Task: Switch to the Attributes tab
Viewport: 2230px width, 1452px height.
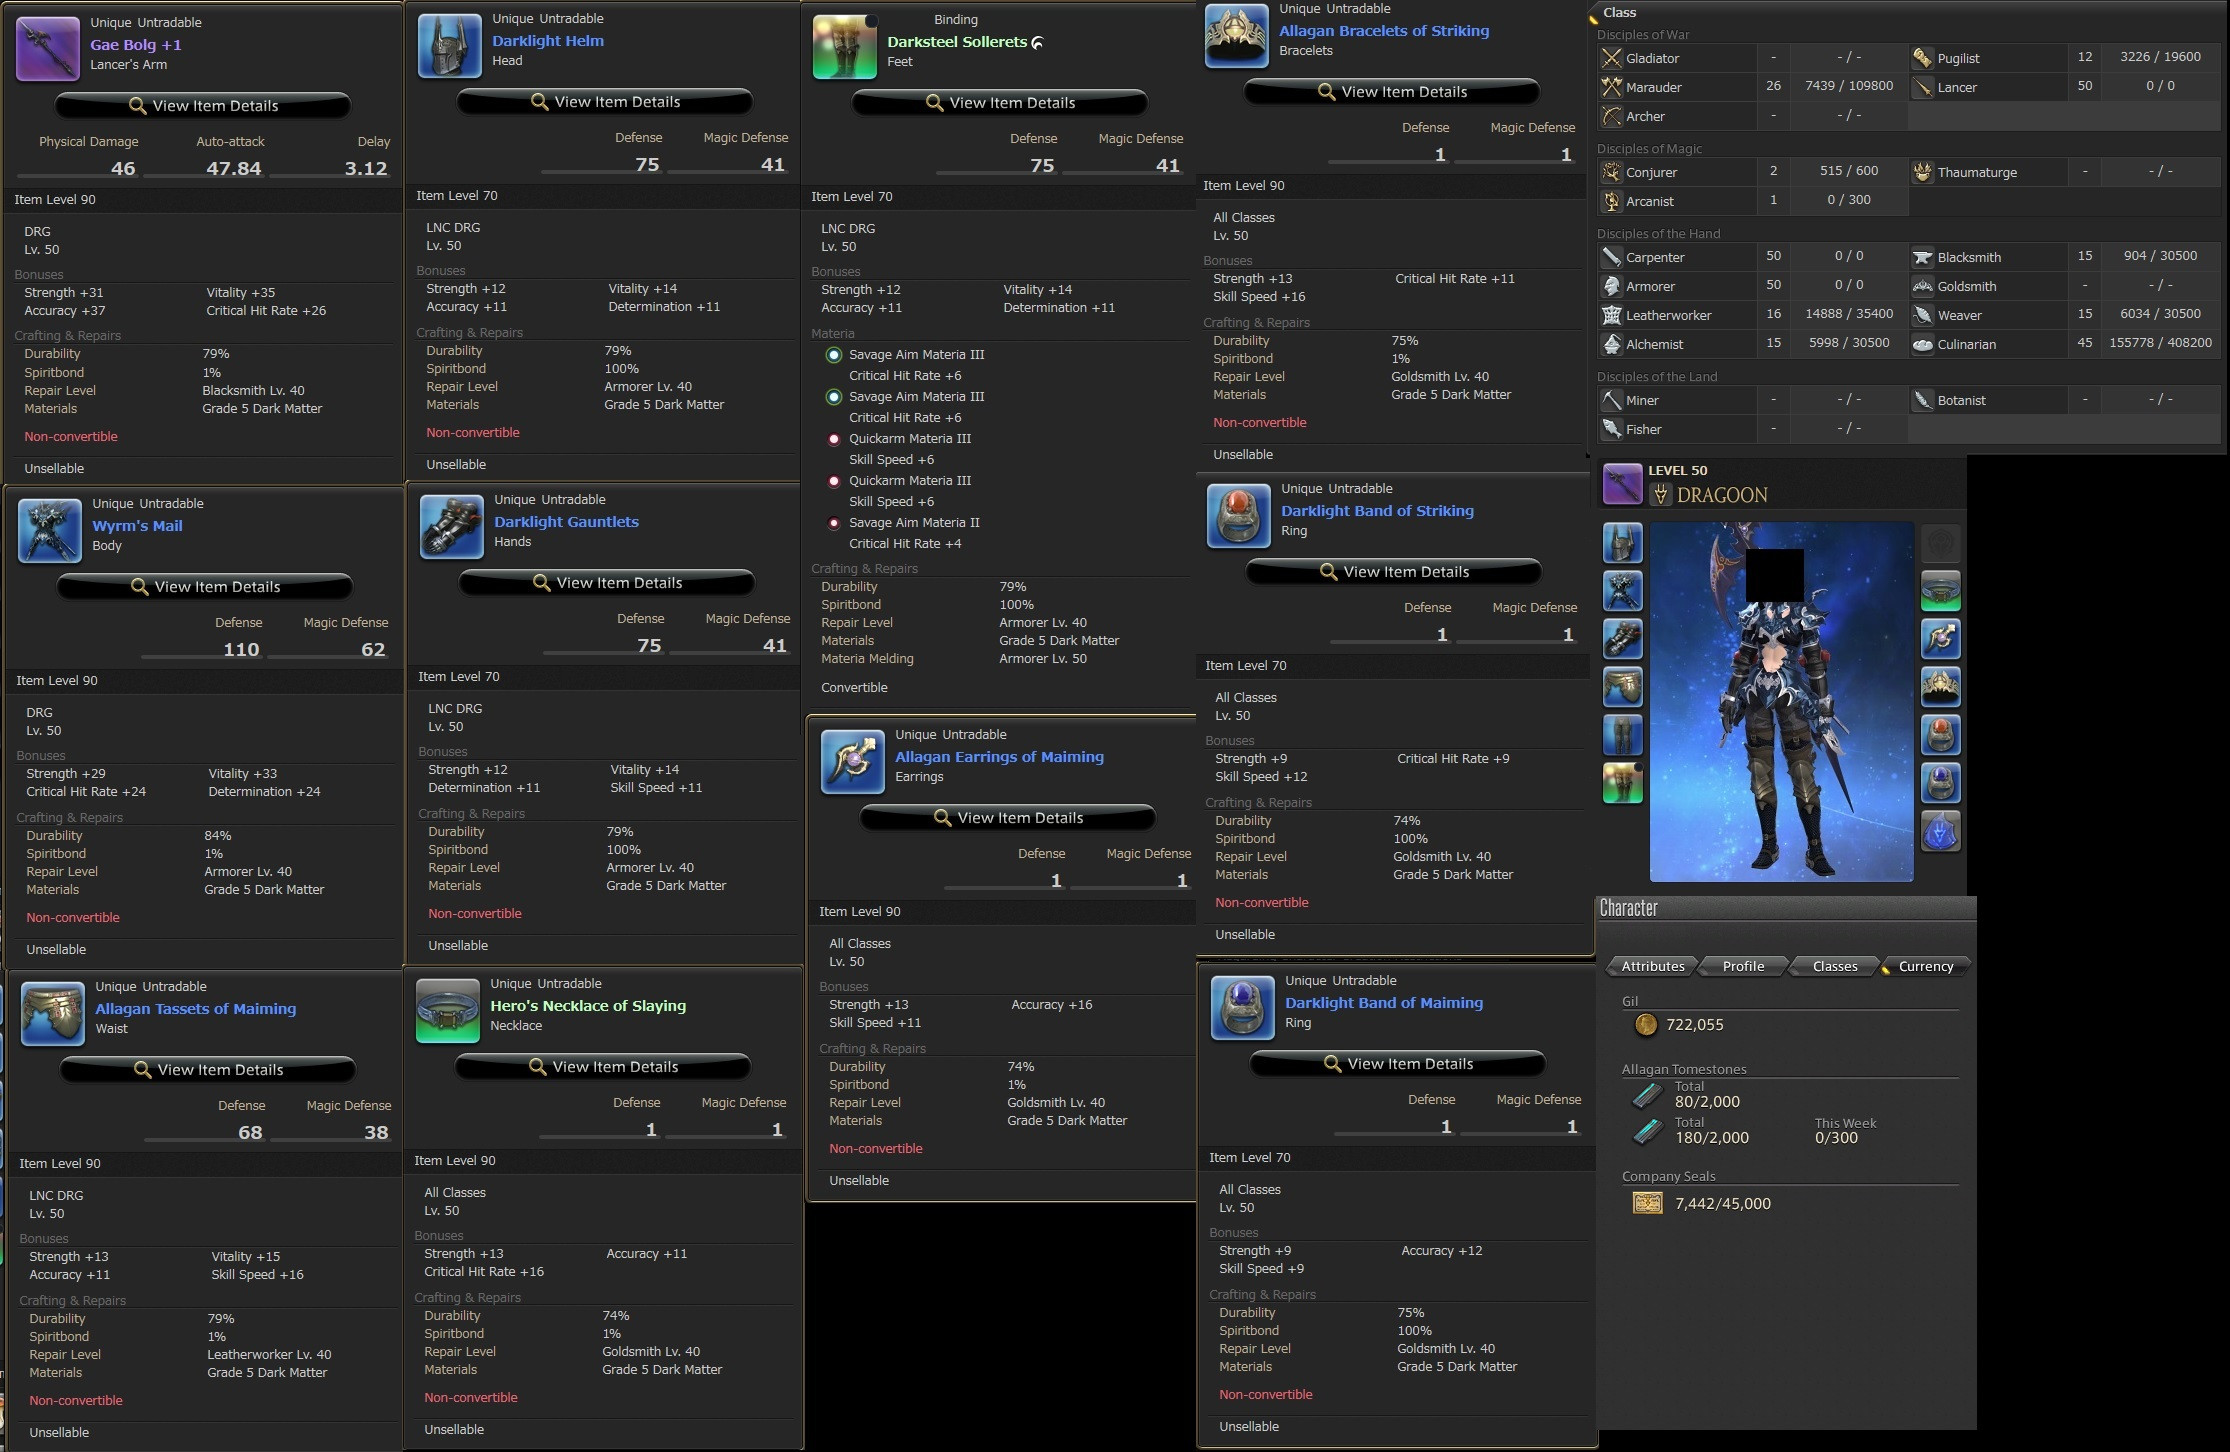Action: (1652, 966)
